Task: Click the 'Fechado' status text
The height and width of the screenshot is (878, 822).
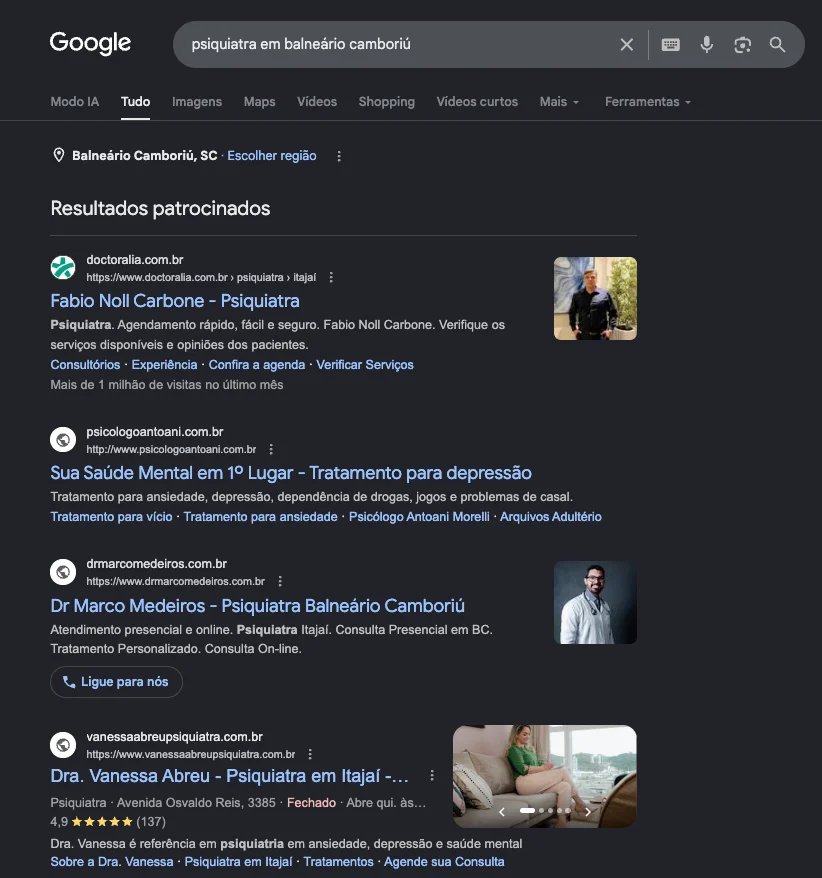Action: (311, 803)
